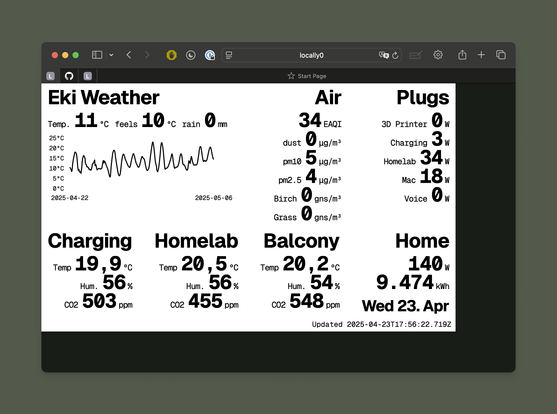The image size is (557, 414).
Task: Click the 2025-05-06 chart end date
Action: [213, 198]
